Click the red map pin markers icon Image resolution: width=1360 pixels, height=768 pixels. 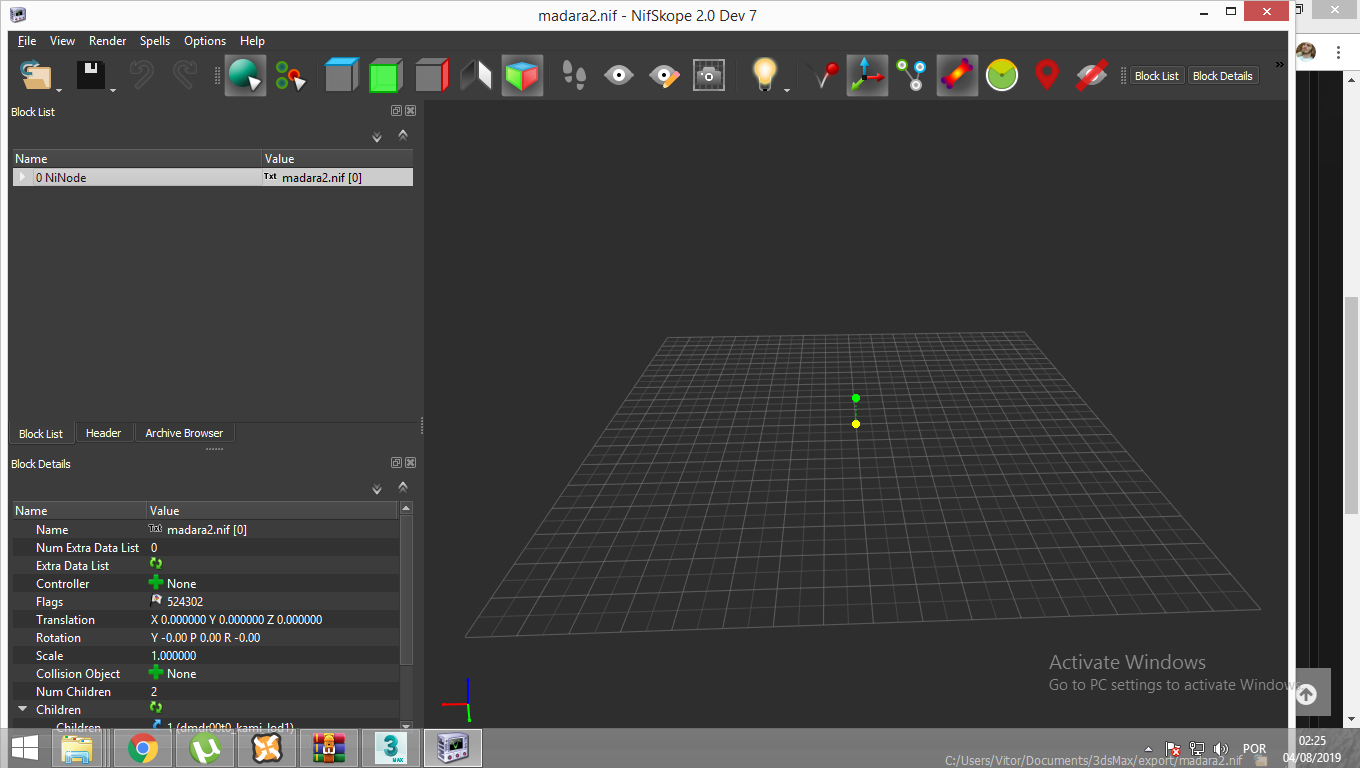click(1047, 75)
